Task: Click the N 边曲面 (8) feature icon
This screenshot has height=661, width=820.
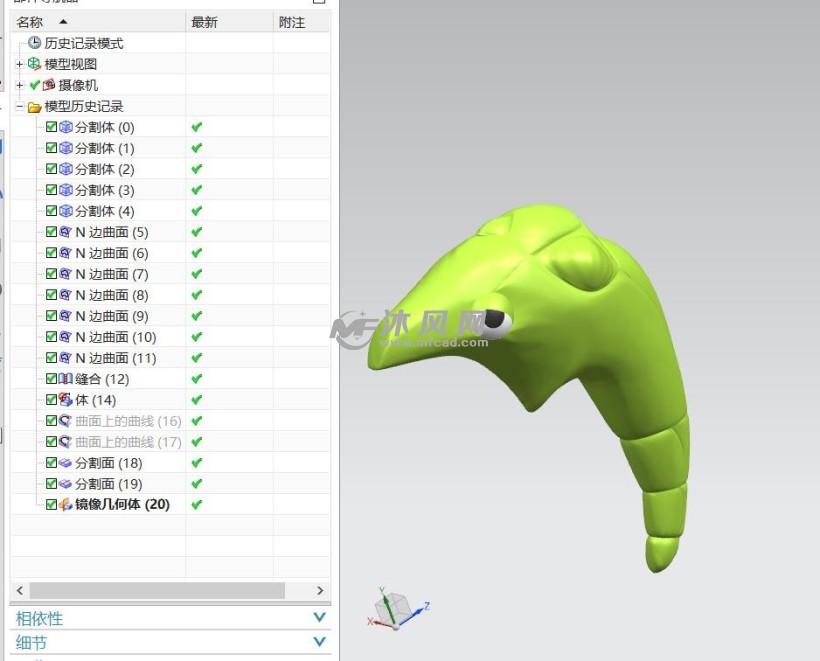Action: point(65,294)
